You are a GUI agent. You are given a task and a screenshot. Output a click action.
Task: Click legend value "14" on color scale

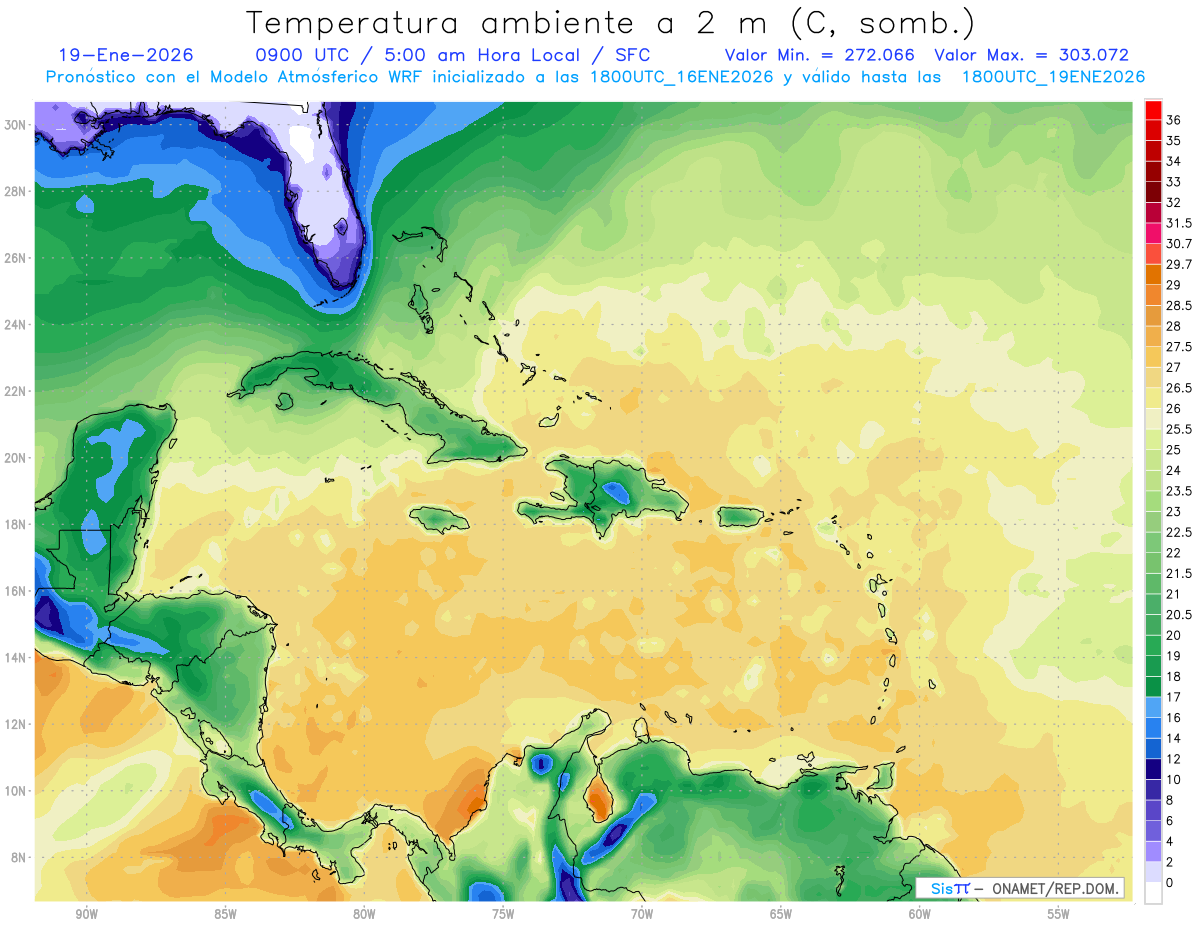pos(1173,738)
